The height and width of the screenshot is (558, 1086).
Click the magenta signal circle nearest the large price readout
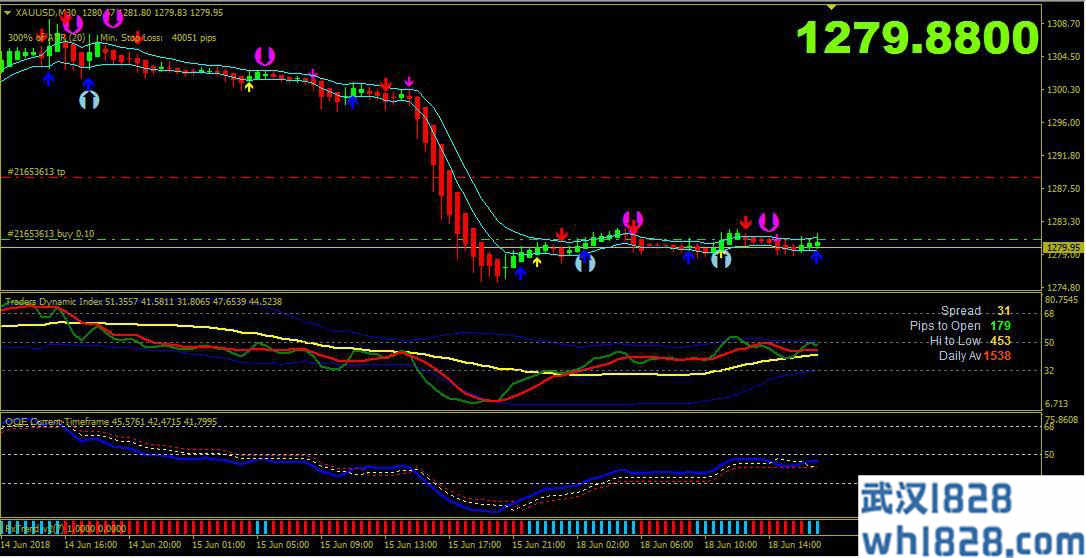[x=768, y=222]
